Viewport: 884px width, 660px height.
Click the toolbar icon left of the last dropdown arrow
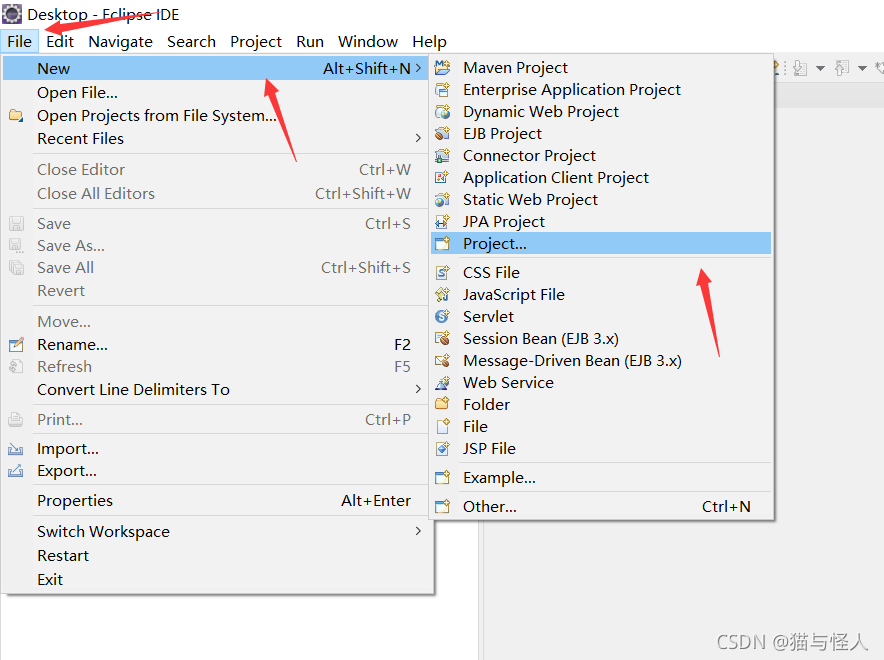842,69
